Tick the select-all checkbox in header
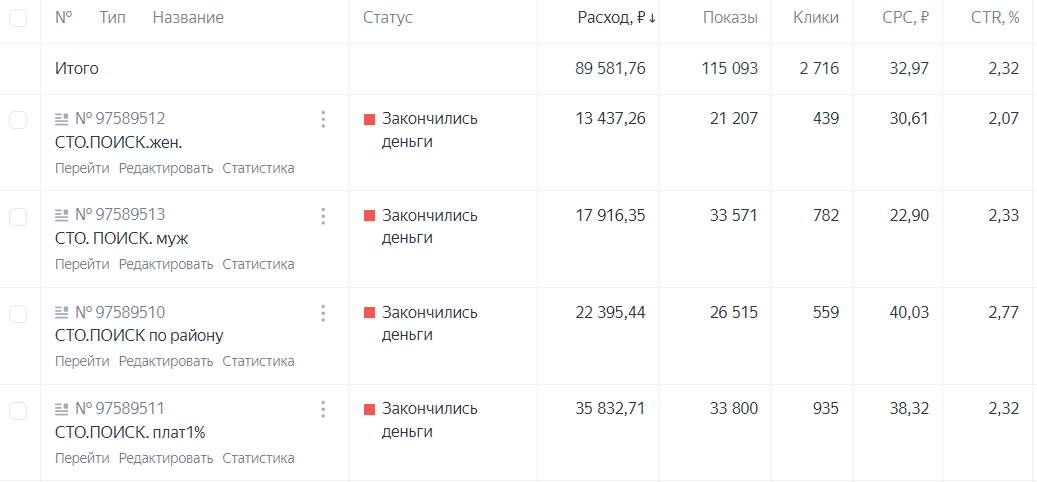 click(18, 18)
